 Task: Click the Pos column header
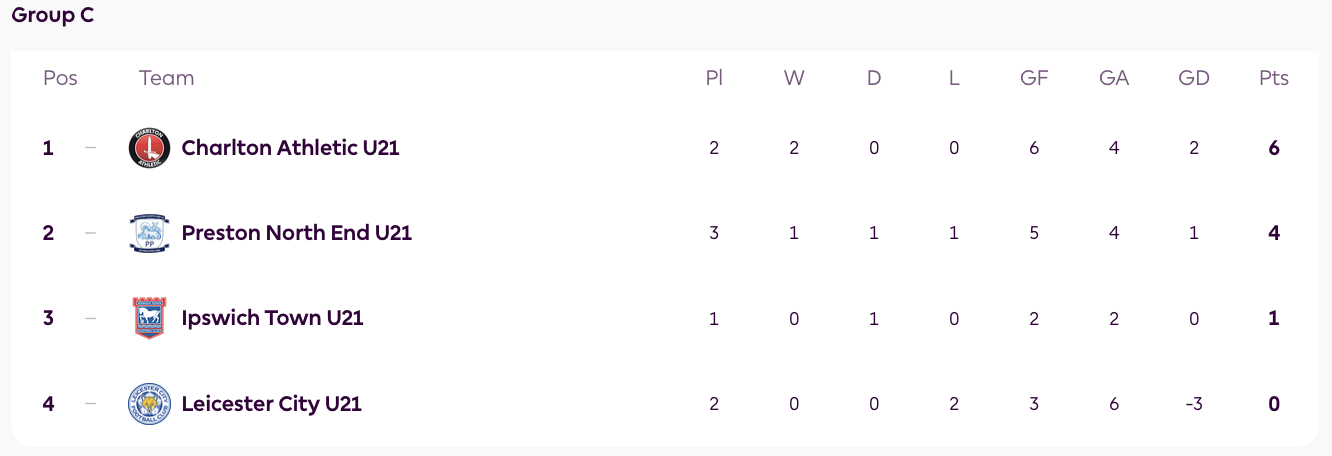click(60, 78)
